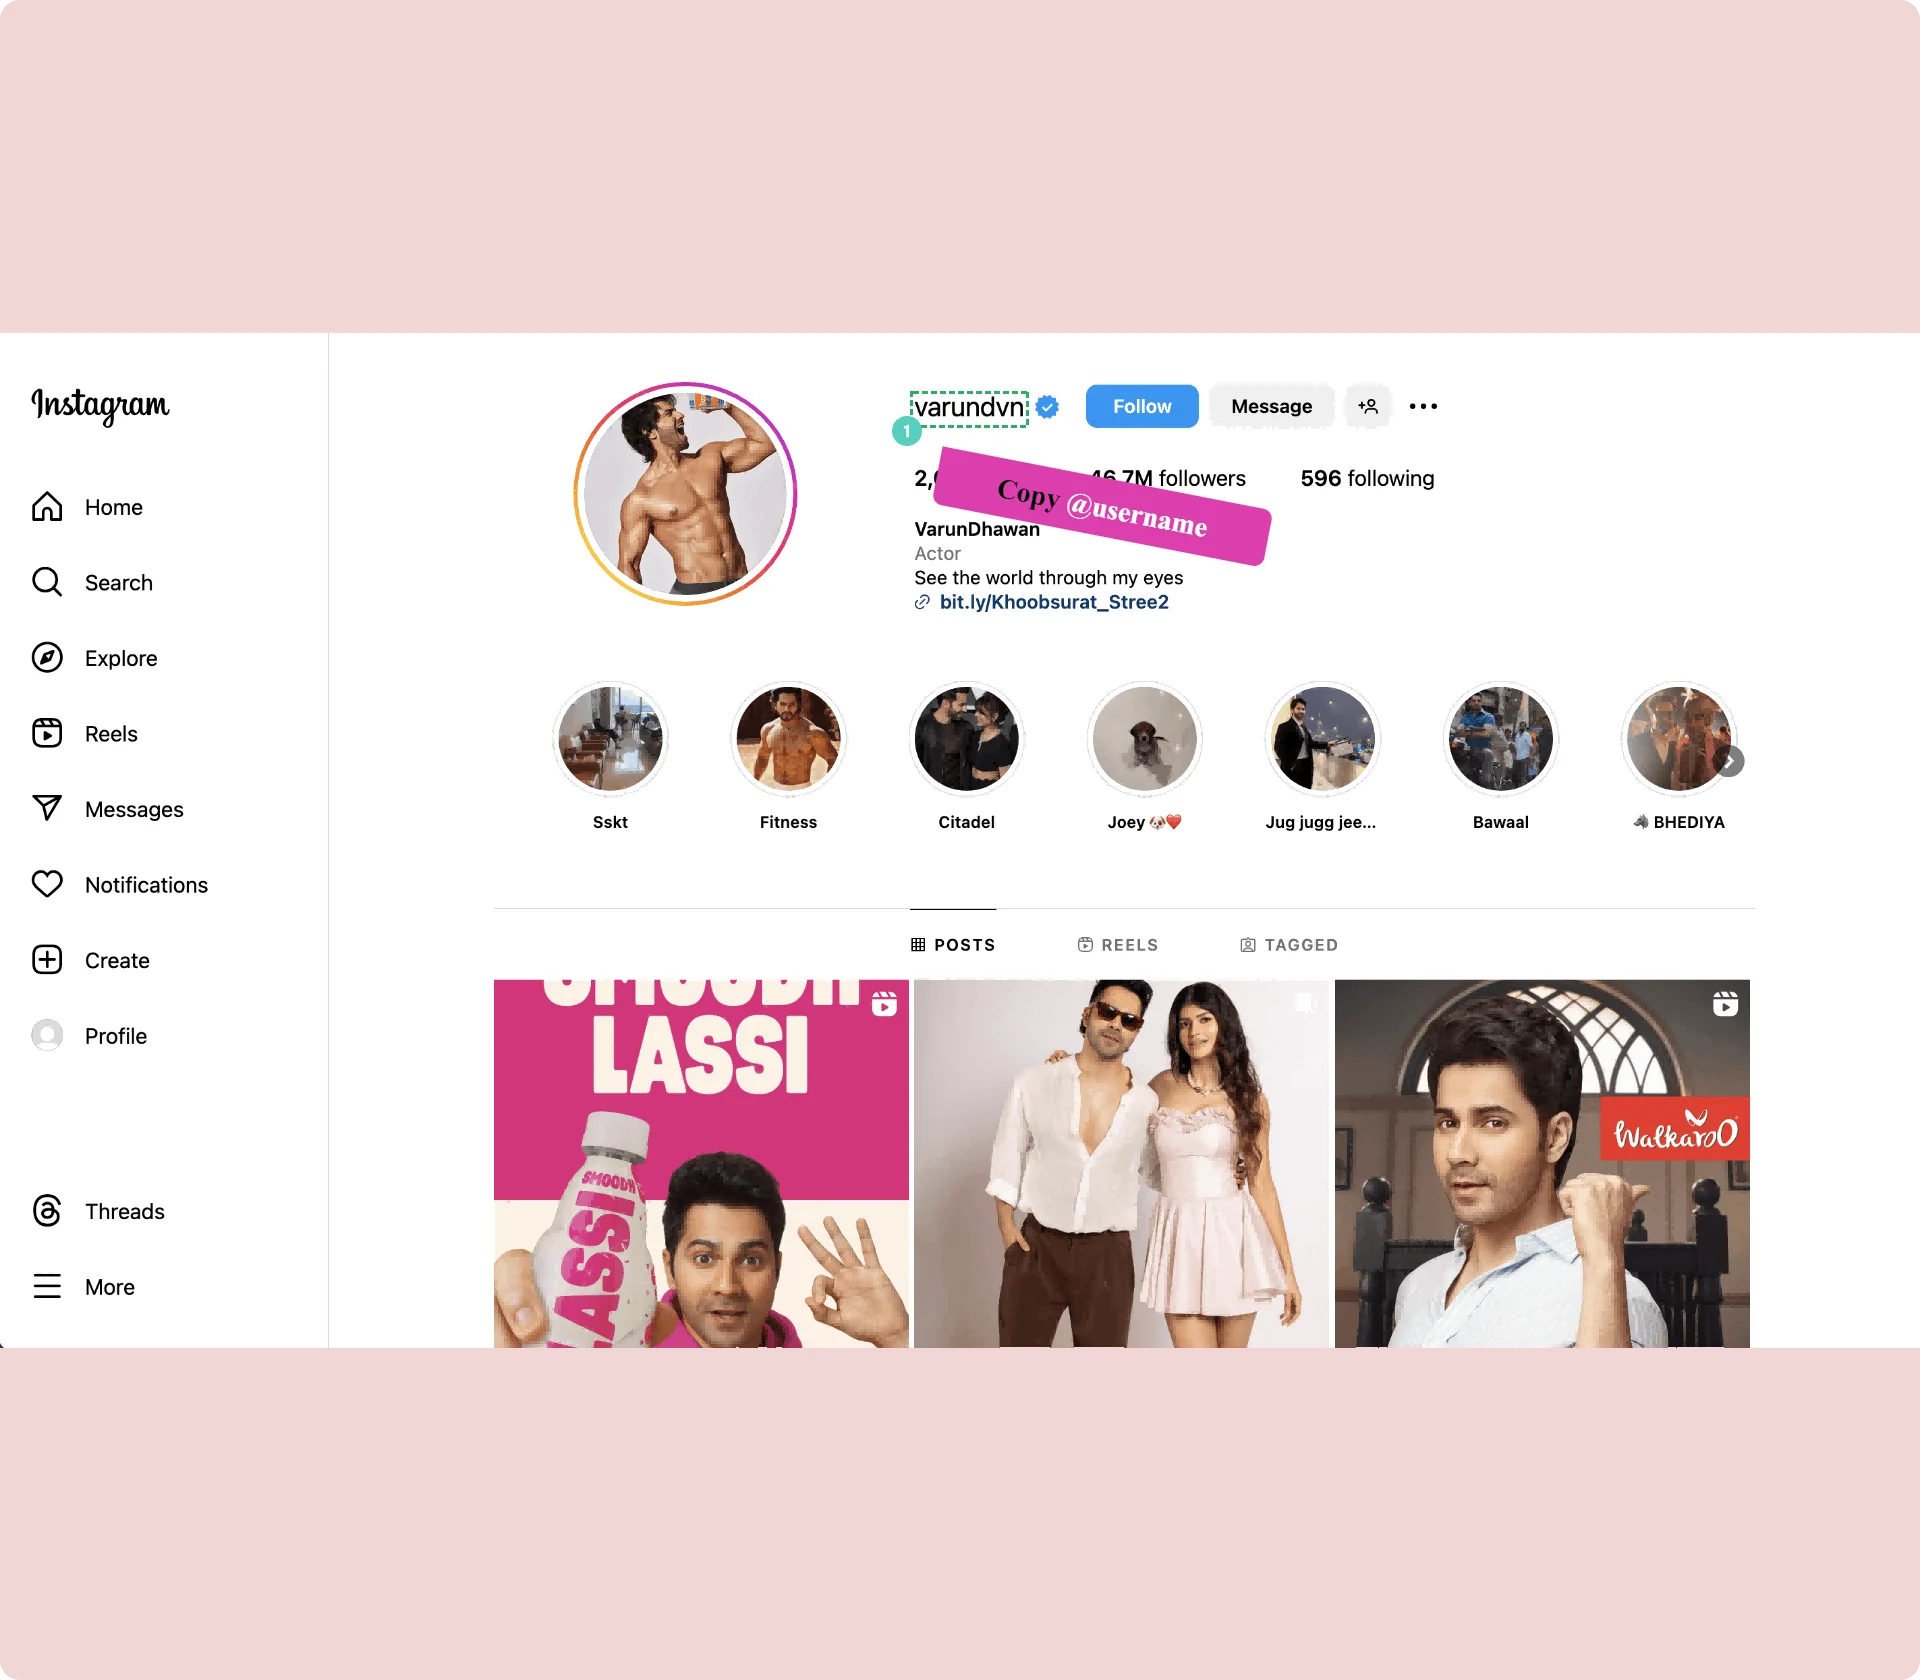1920x1680 pixels.
Task: Click the Home icon in sidebar
Action: tap(49, 506)
